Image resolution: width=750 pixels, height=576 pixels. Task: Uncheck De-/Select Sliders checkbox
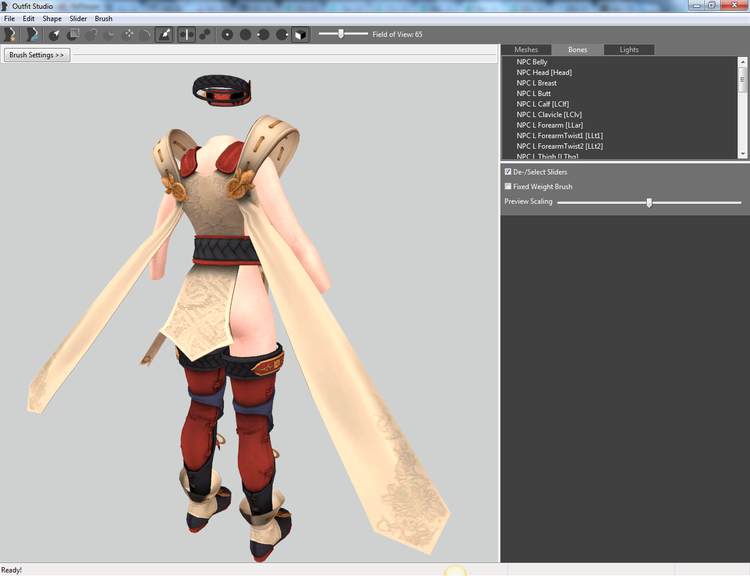coord(508,171)
